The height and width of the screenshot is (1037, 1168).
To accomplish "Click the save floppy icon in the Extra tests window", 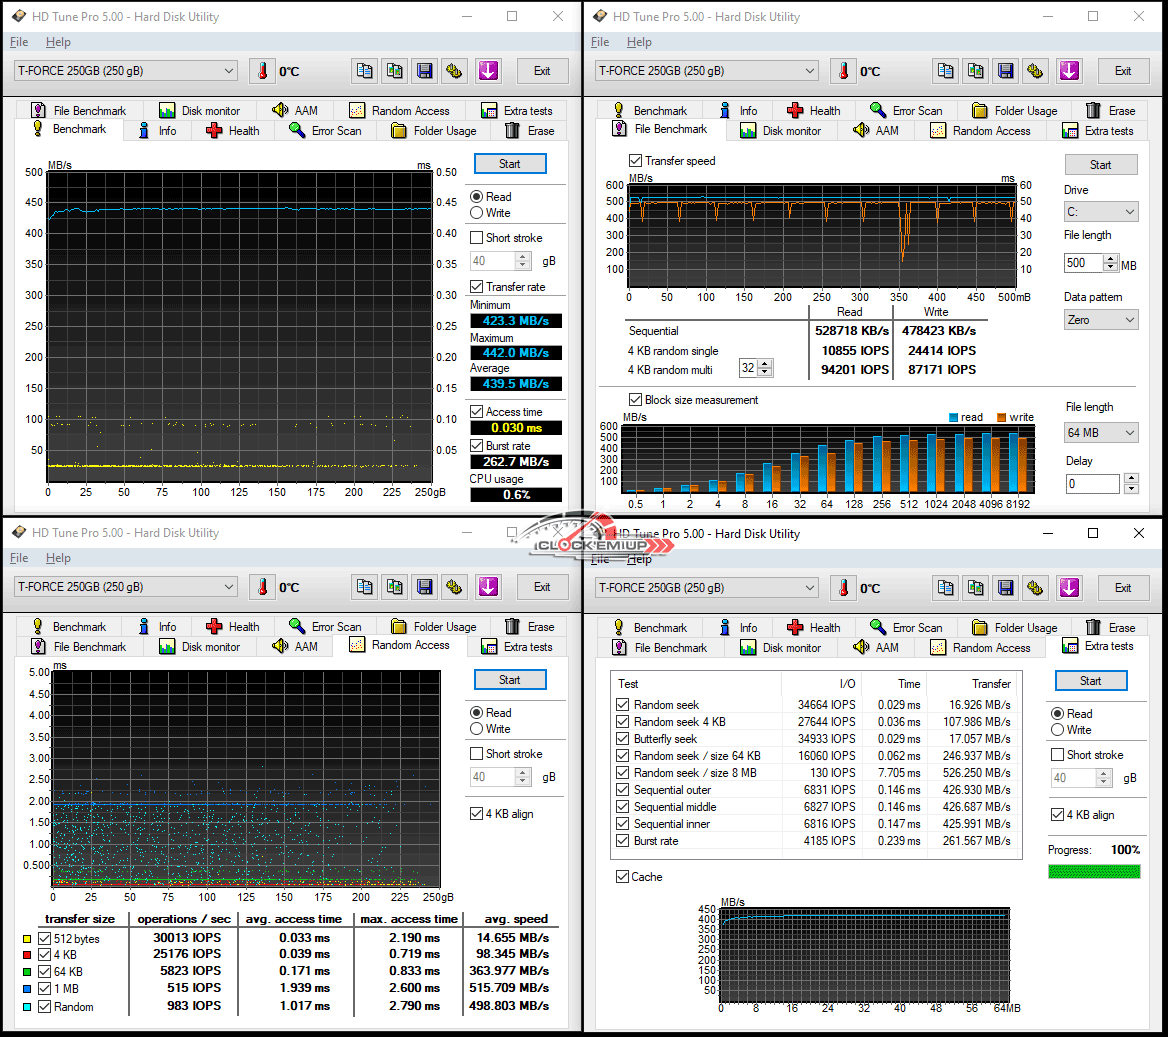I will [1006, 588].
